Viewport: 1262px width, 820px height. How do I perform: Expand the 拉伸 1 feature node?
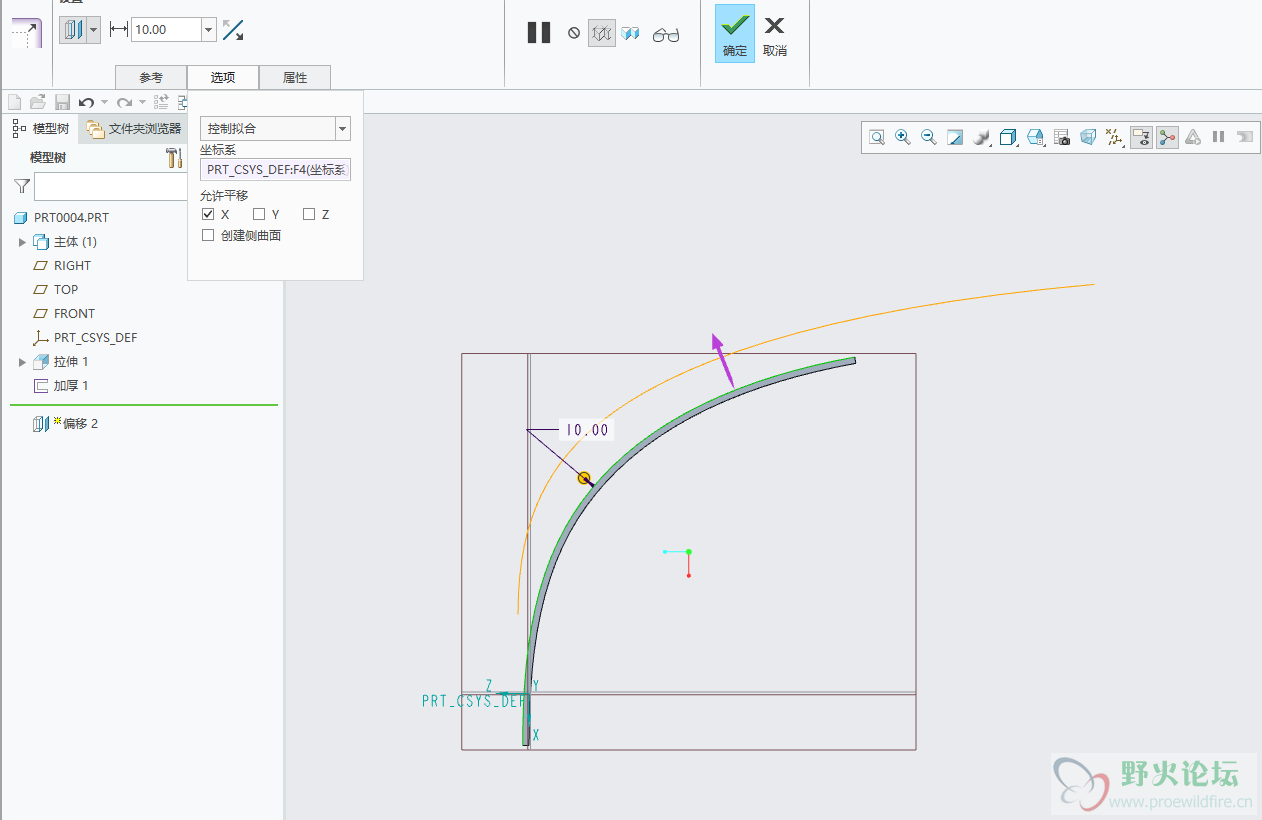[22, 362]
